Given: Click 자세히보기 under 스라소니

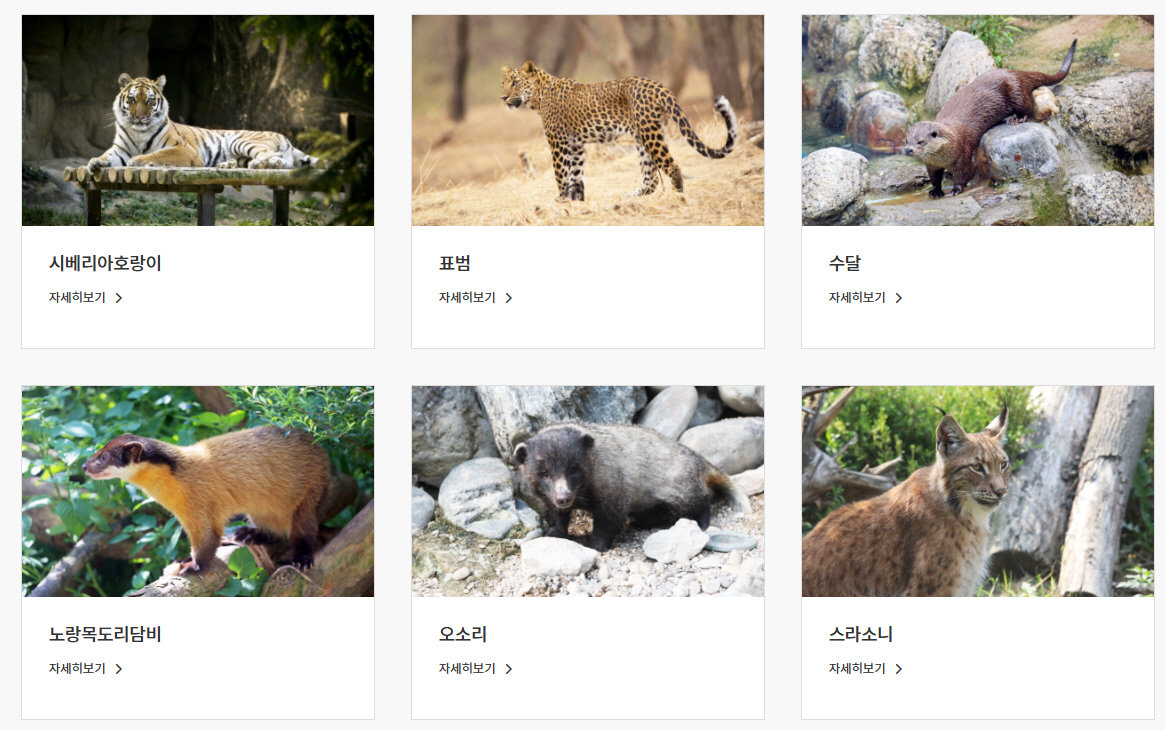Looking at the screenshot, I should point(857,669).
